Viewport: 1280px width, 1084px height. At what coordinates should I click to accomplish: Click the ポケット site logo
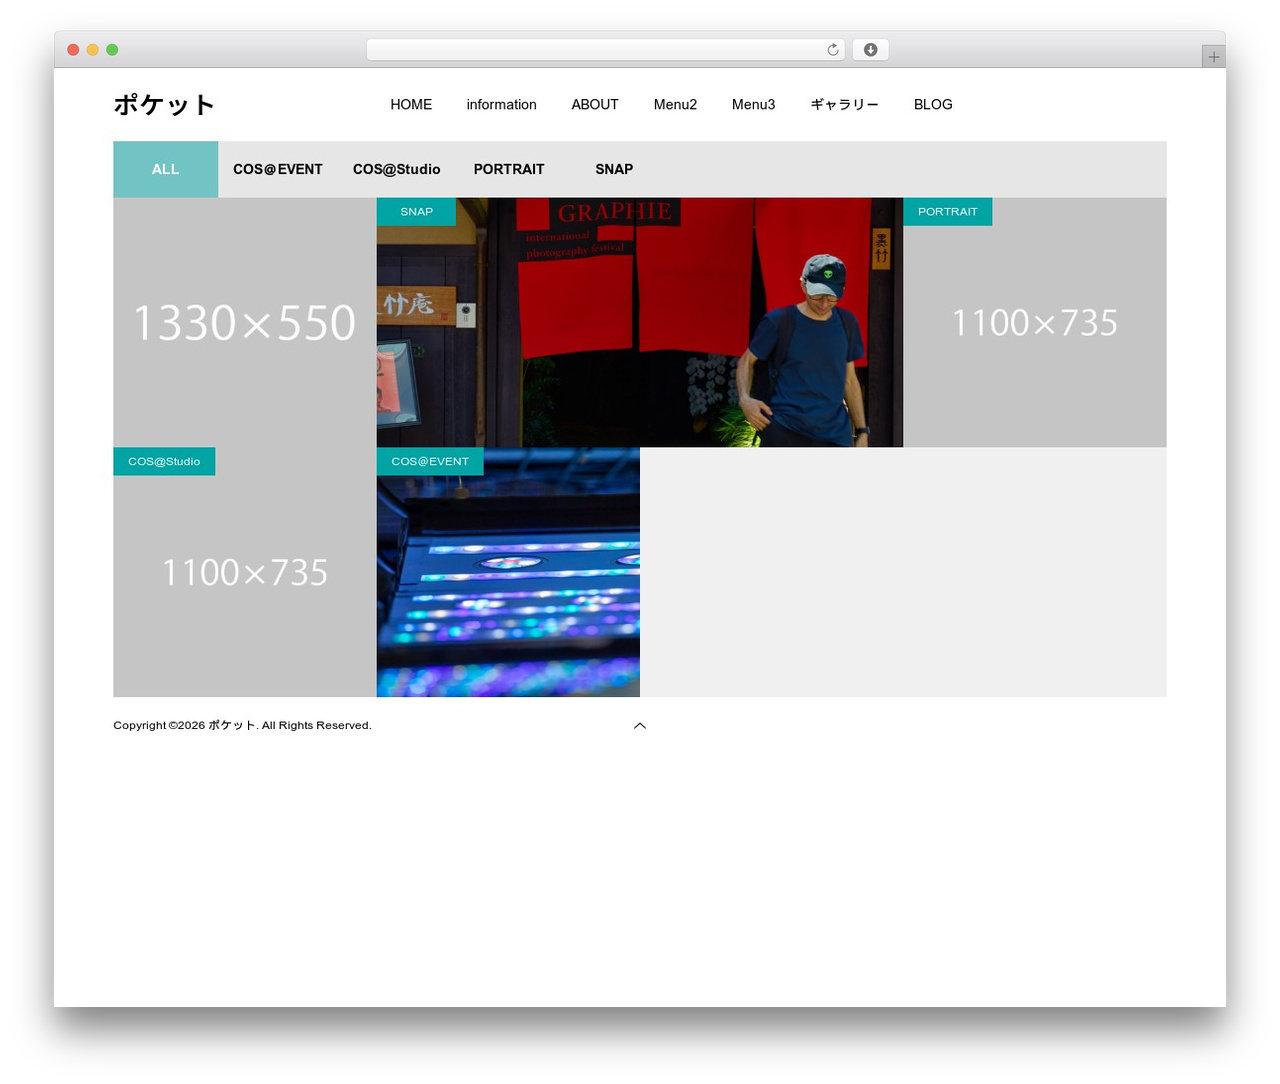point(164,105)
